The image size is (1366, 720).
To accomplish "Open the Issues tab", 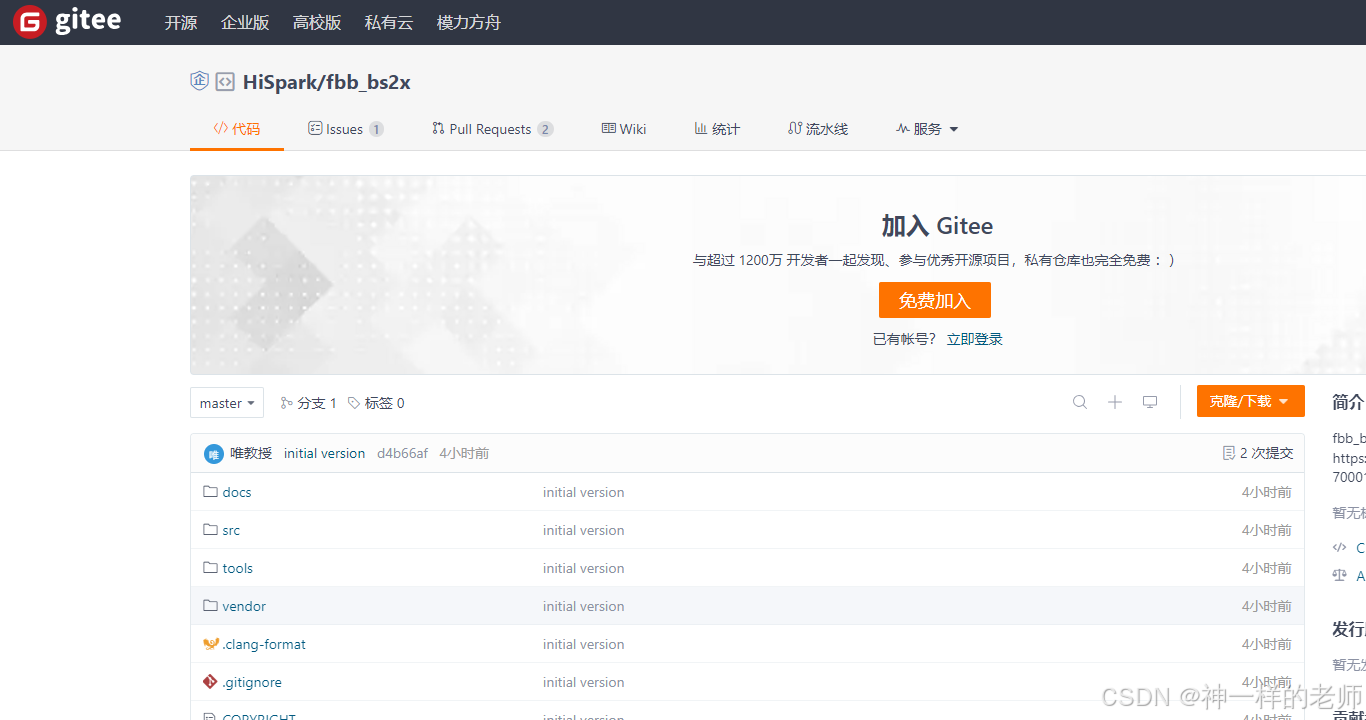I will pos(346,129).
